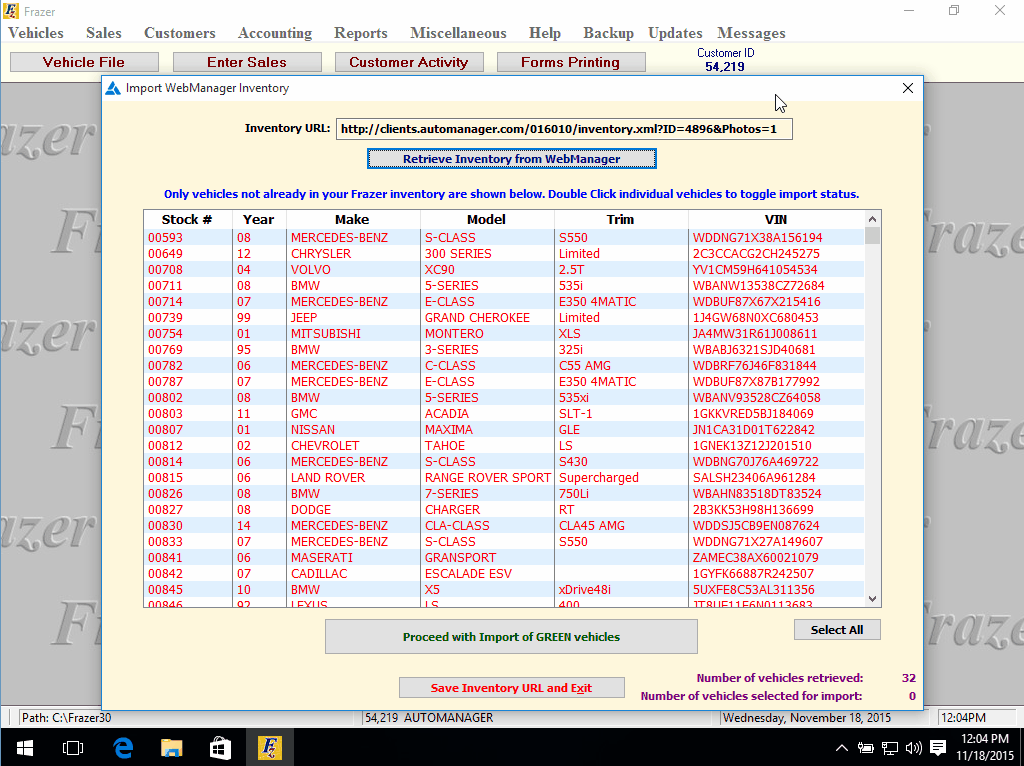The width and height of the screenshot is (1024, 766).
Task: Select the NISSAN MAXIMA model cell
Action: pos(487,430)
